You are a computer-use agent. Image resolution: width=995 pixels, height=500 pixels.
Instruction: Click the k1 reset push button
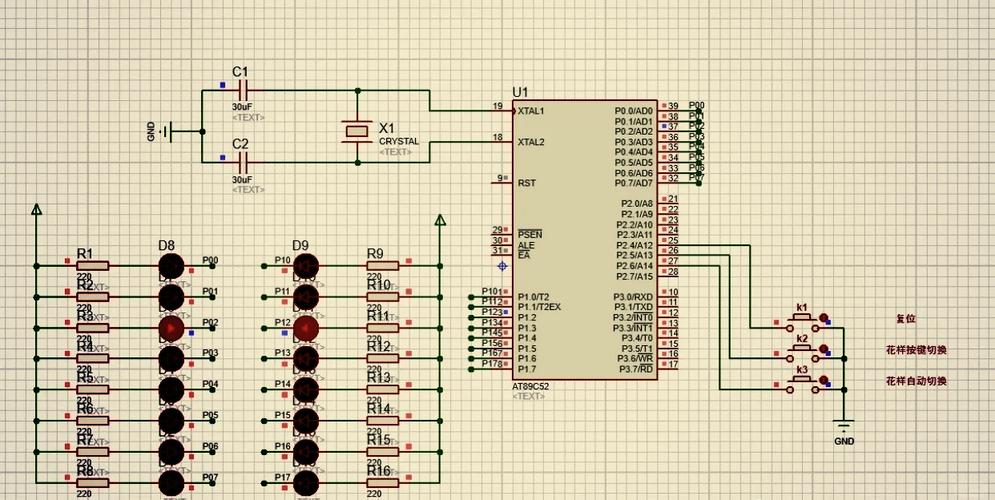pos(801,323)
